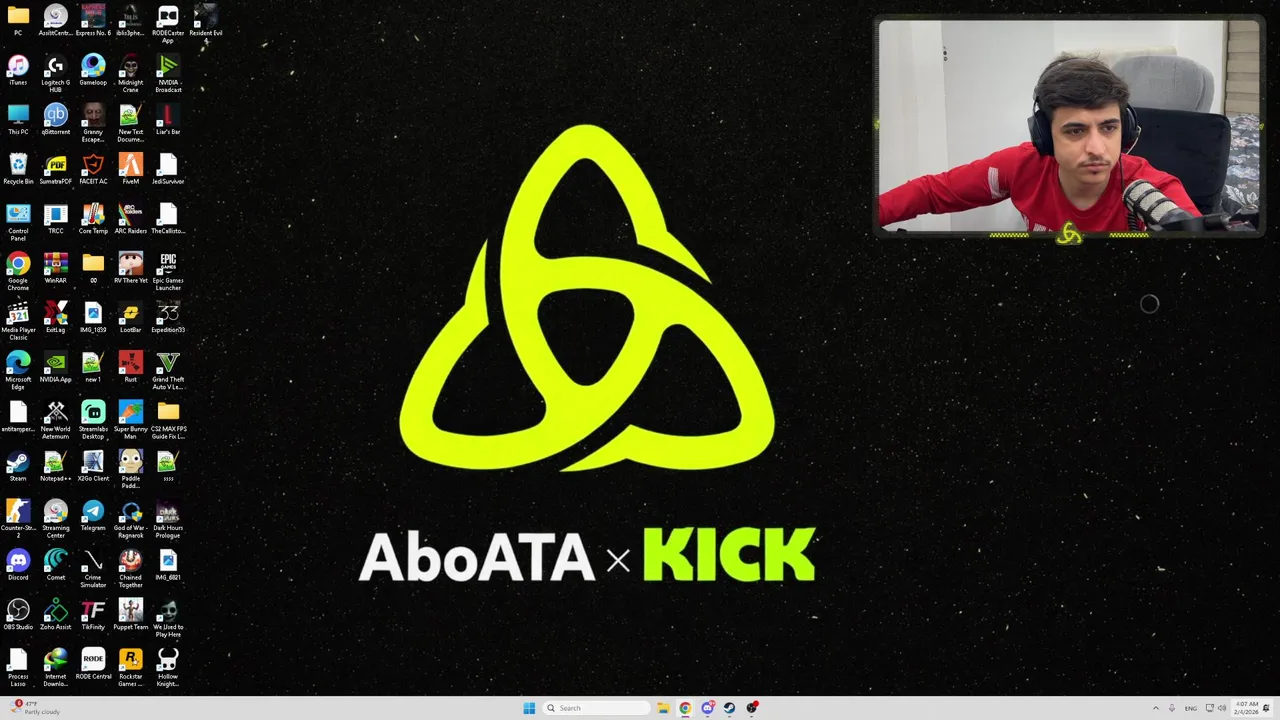This screenshot has width=1280, height=720.
Task: Open the weather widget on taskbar
Action: point(36,708)
